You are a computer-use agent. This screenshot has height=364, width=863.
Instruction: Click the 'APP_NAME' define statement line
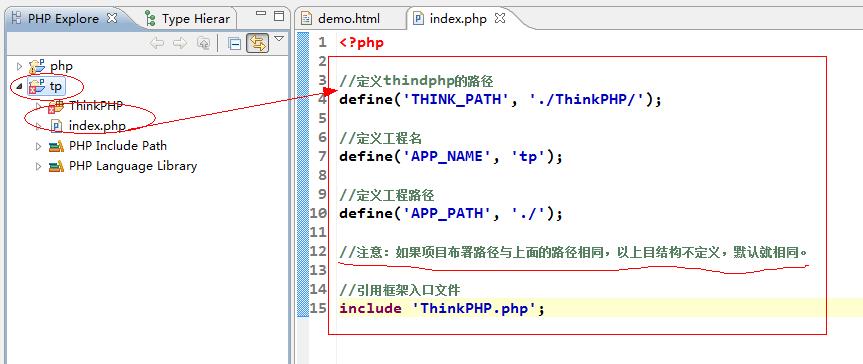(451, 156)
